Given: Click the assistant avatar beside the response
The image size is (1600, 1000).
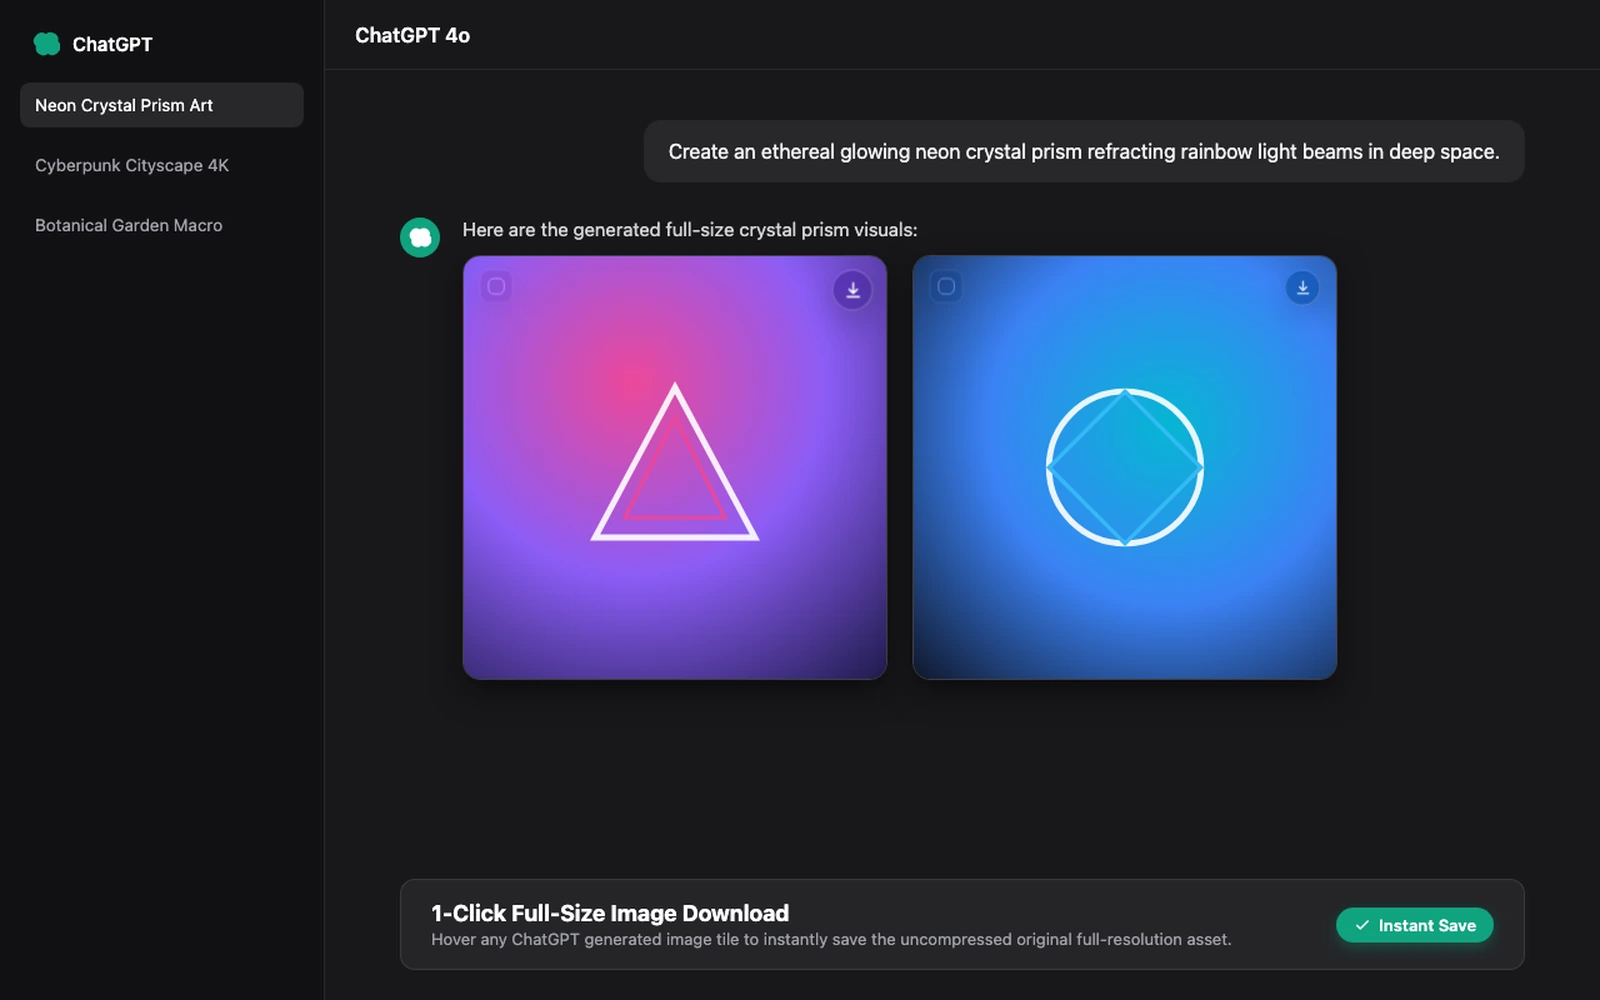Looking at the screenshot, I should click(420, 237).
